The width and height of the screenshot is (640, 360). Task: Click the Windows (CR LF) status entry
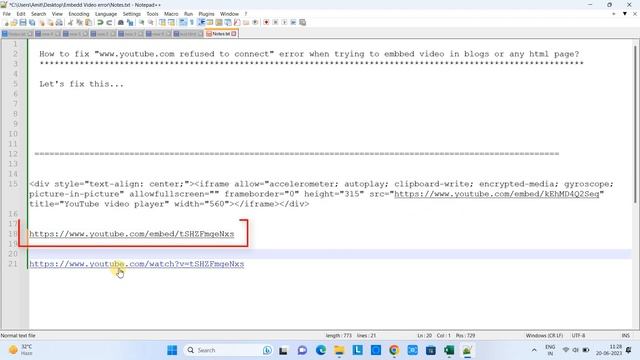point(544,336)
